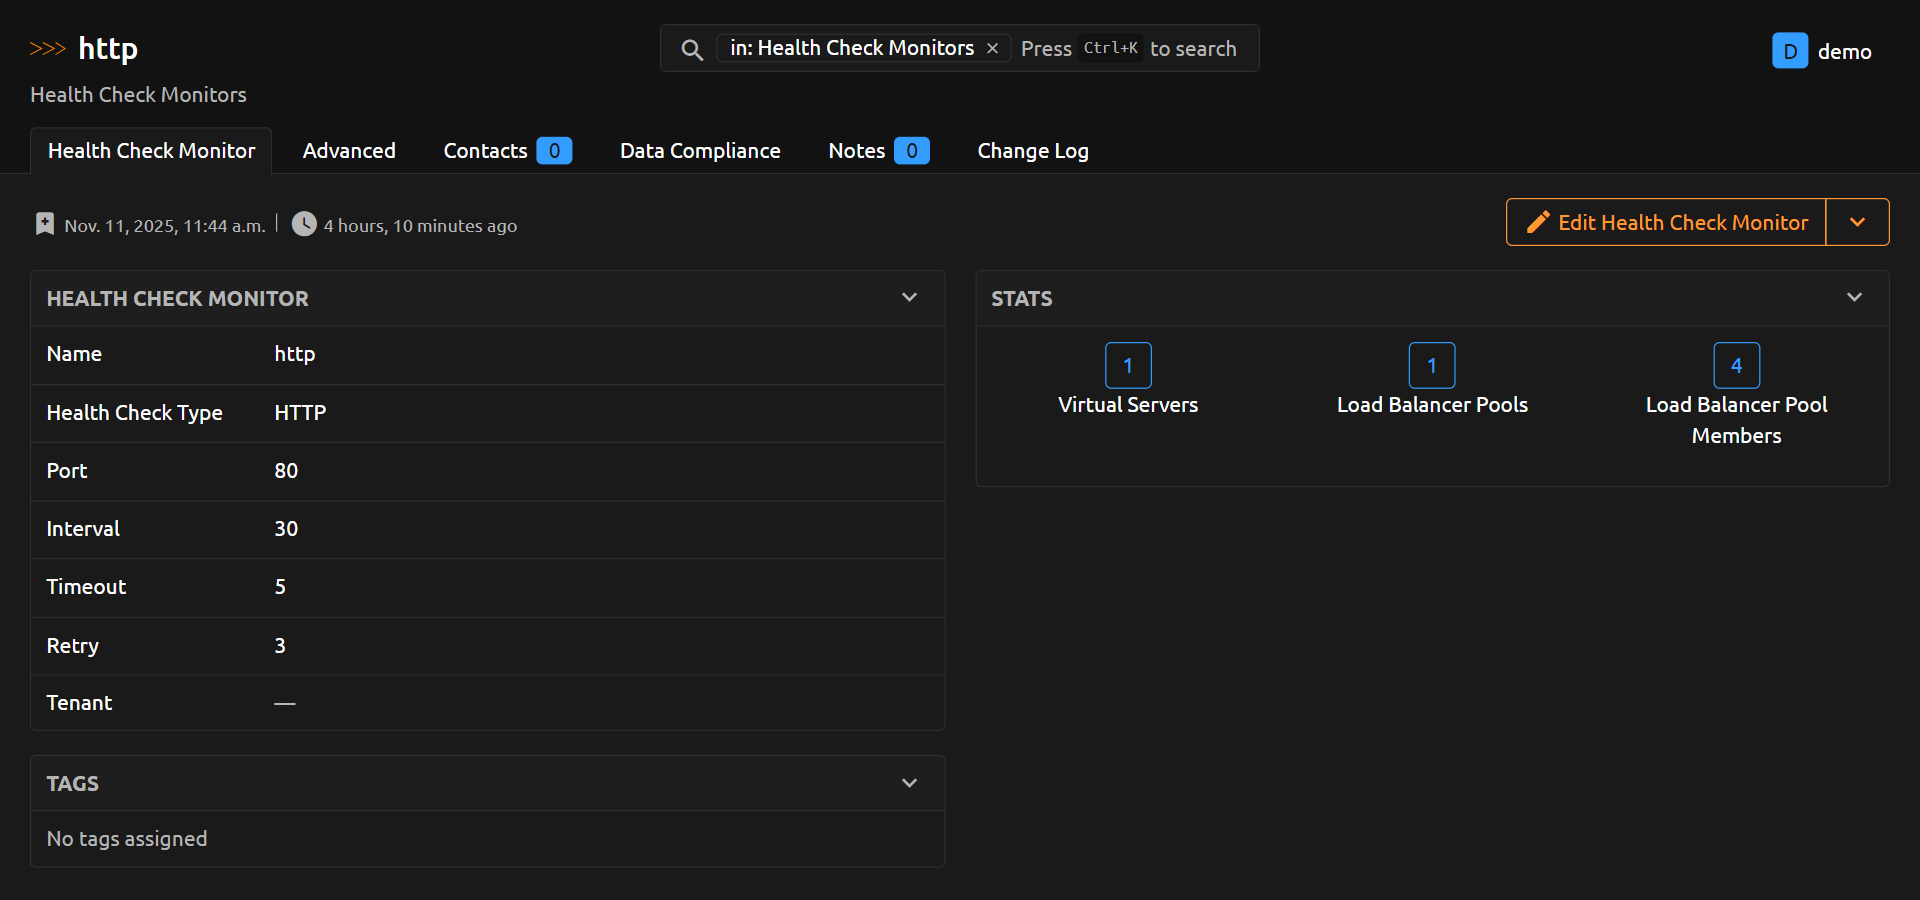Collapse the Stats panel
Screen dimensions: 1920x900
point(1854,298)
